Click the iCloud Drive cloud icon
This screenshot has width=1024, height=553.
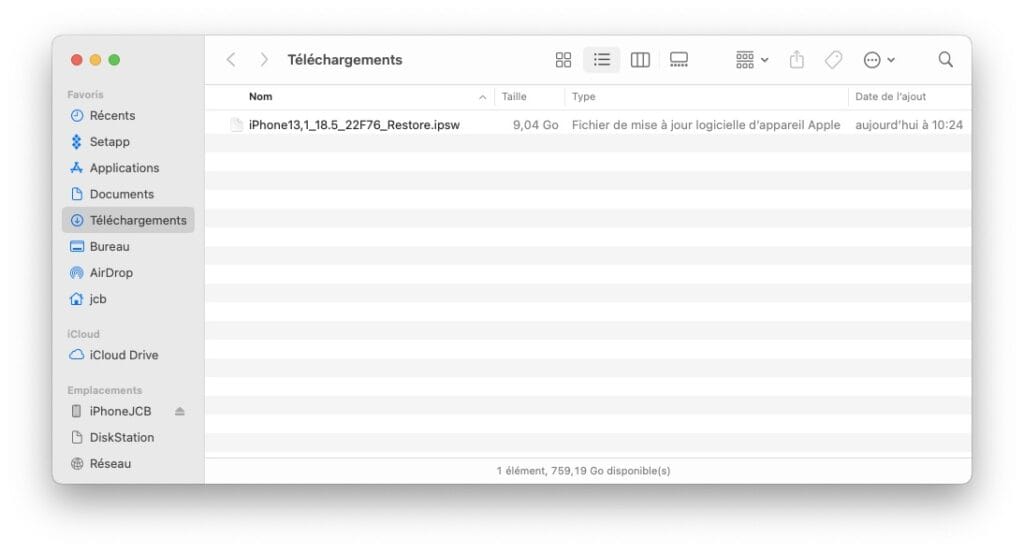(77, 355)
